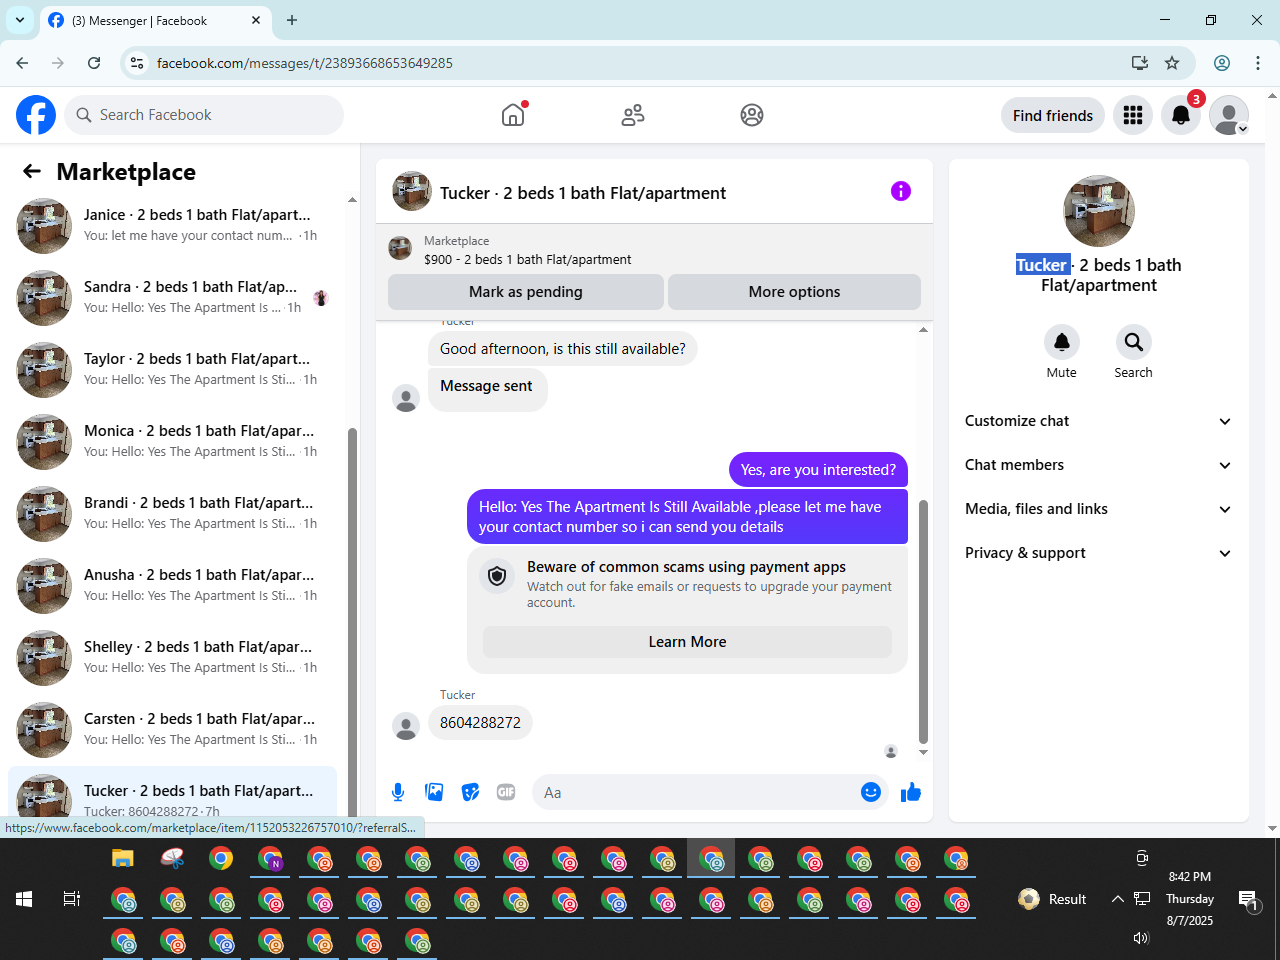Click the 'Yes, are you interested?' message bubble
1280x960 pixels.
point(818,470)
